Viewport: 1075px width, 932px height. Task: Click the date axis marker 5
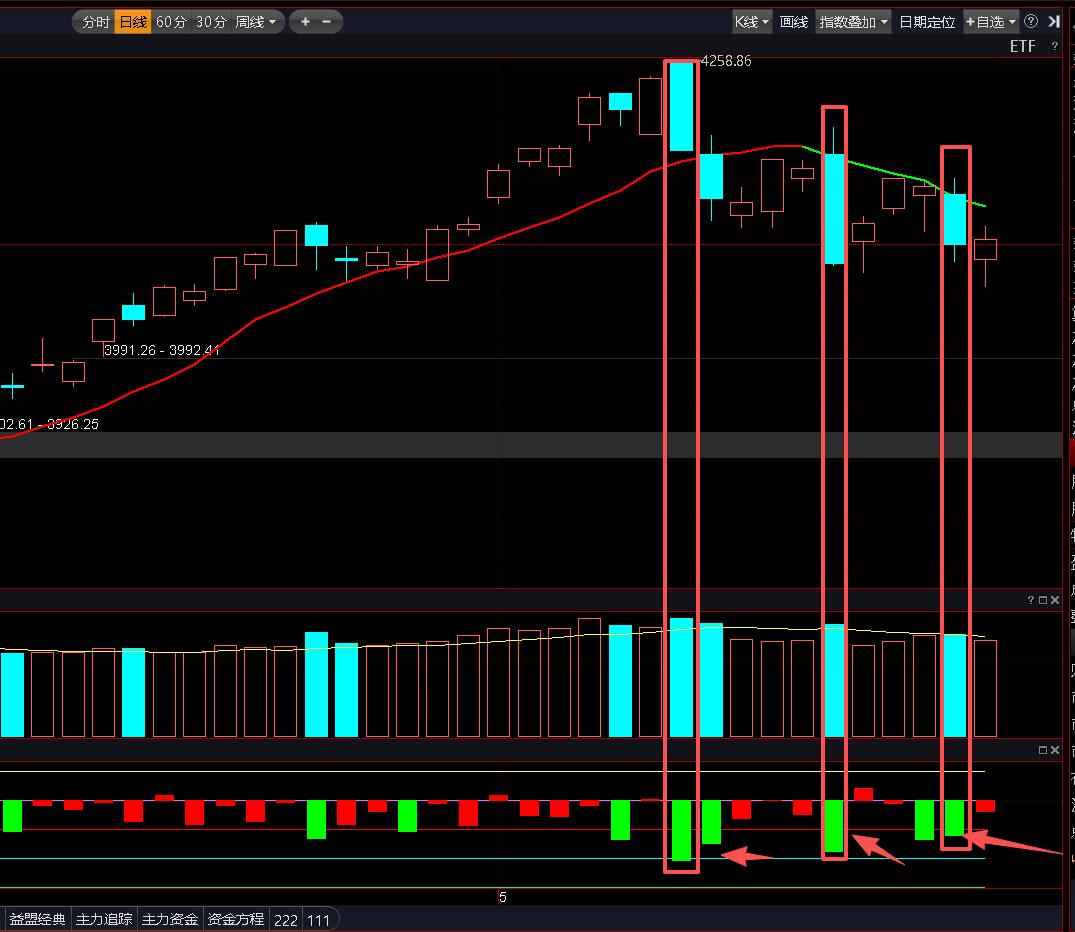(x=503, y=897)
